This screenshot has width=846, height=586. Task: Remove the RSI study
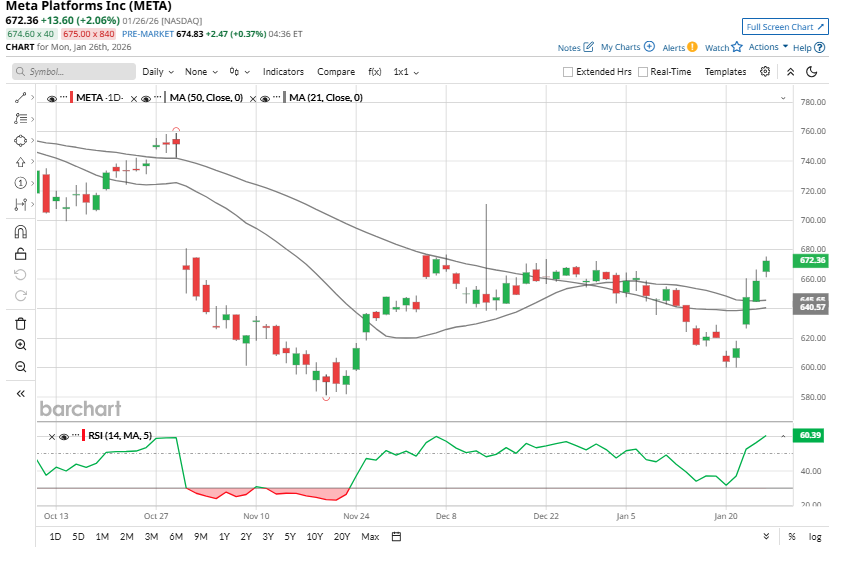pyautogui.click(x=52, y=437)
